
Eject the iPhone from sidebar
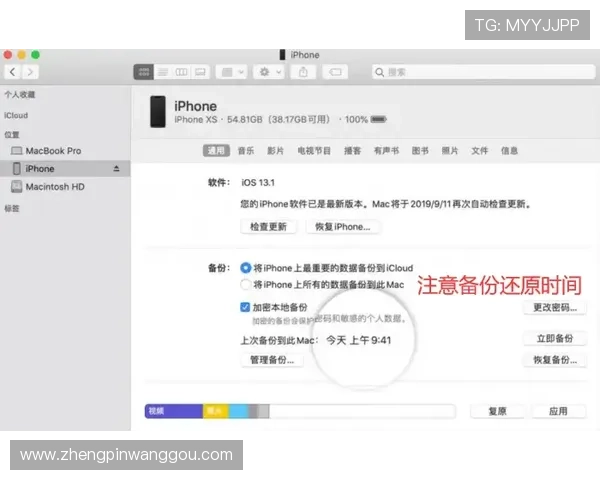click(116, 169)
